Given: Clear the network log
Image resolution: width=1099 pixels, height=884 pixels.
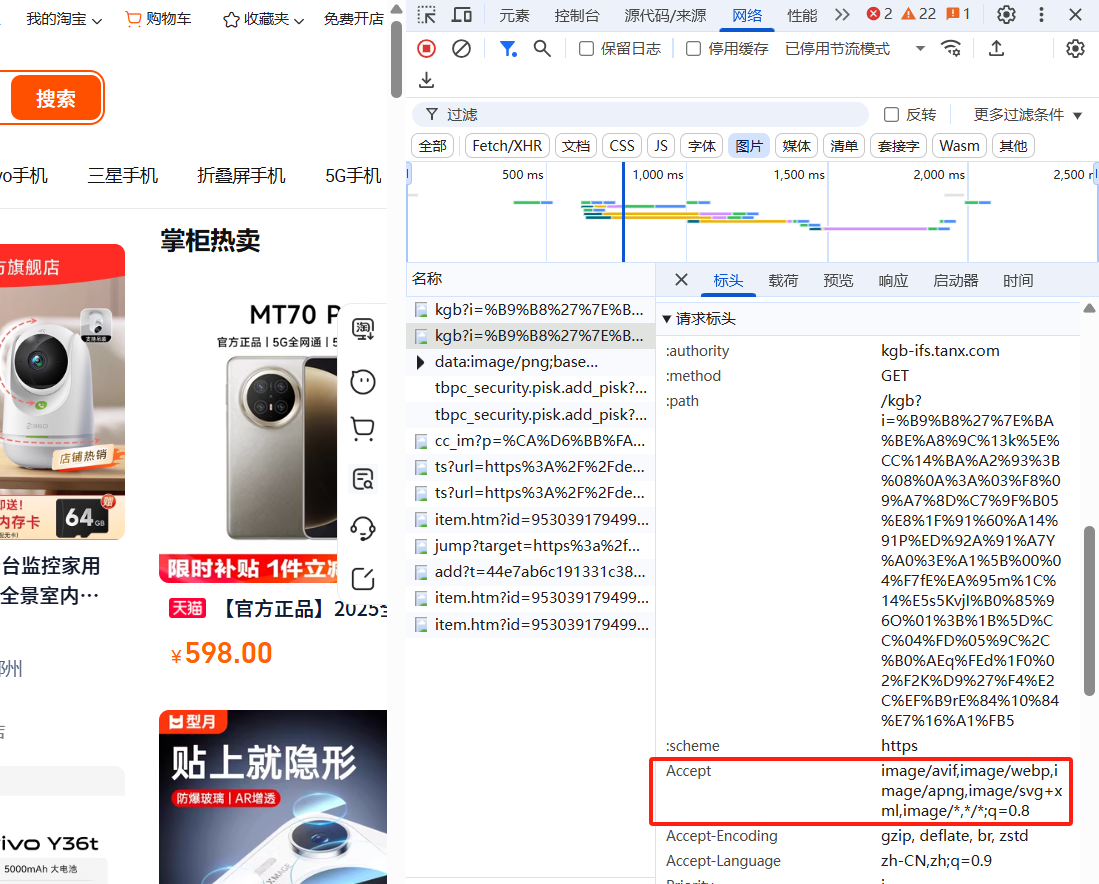Looking at the screenshot, I should coord(461,48).
